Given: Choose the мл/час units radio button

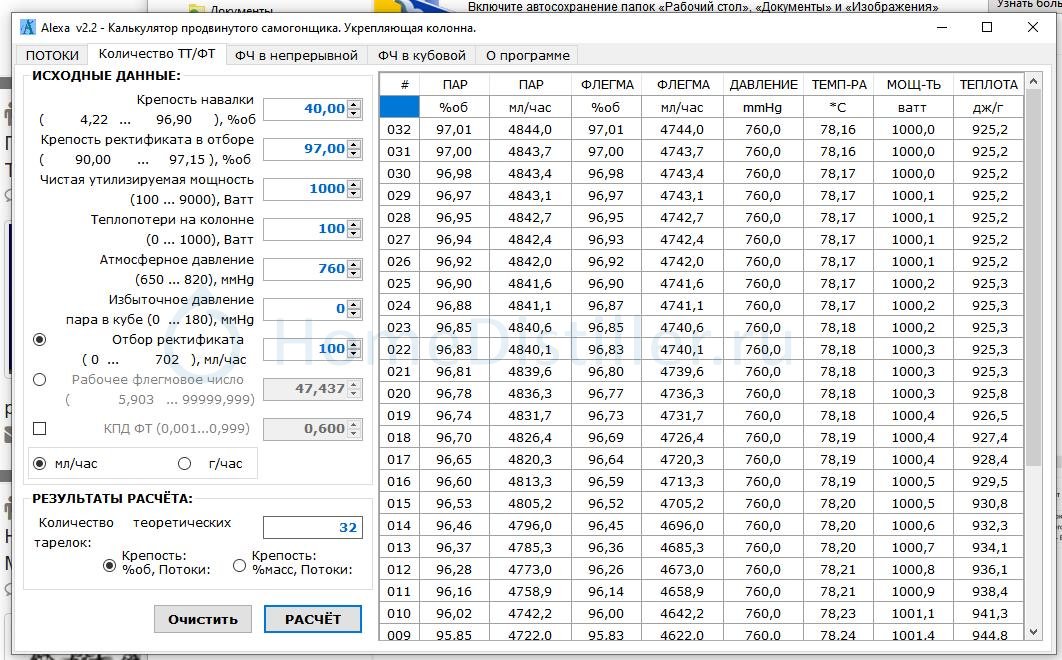Looking at the screenshot, I should [40, 463].
